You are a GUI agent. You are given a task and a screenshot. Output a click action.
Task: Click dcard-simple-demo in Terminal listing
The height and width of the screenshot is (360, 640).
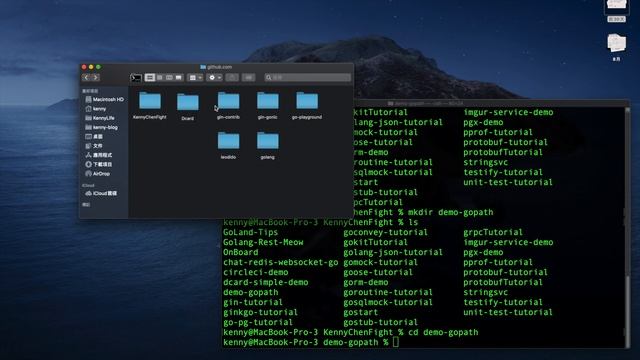[265, 282]
